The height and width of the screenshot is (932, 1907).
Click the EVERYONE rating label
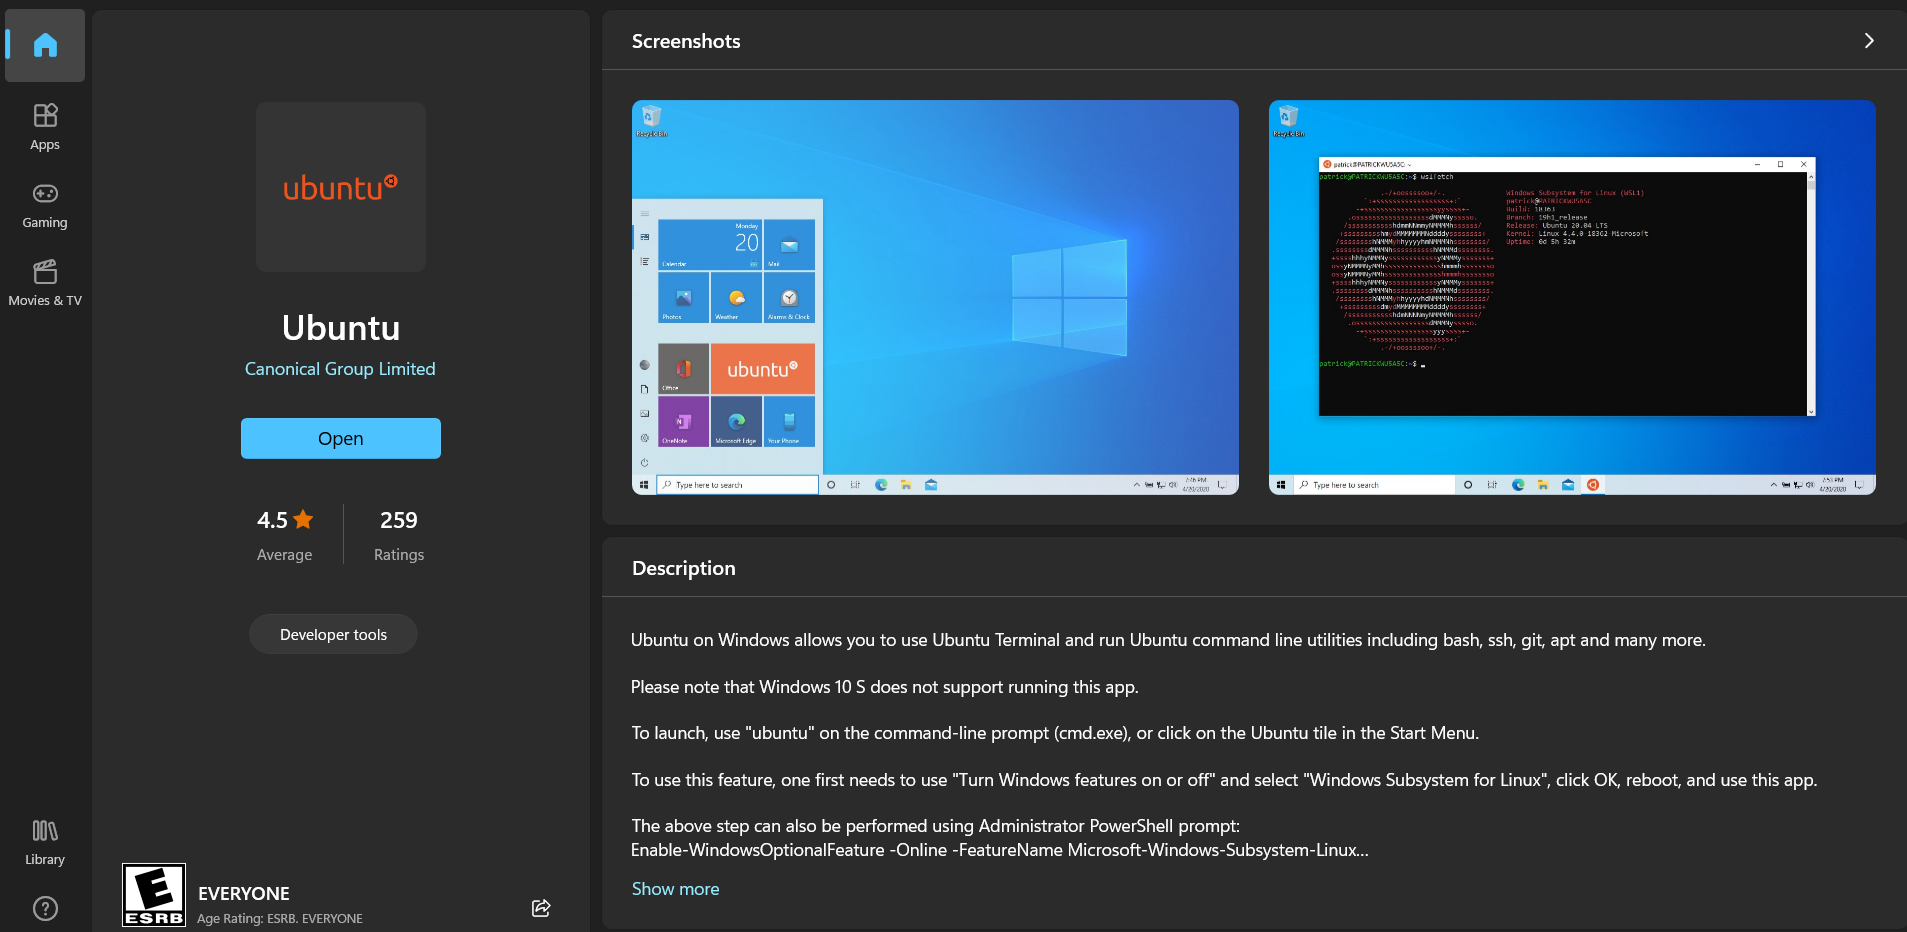coord(244,893)
